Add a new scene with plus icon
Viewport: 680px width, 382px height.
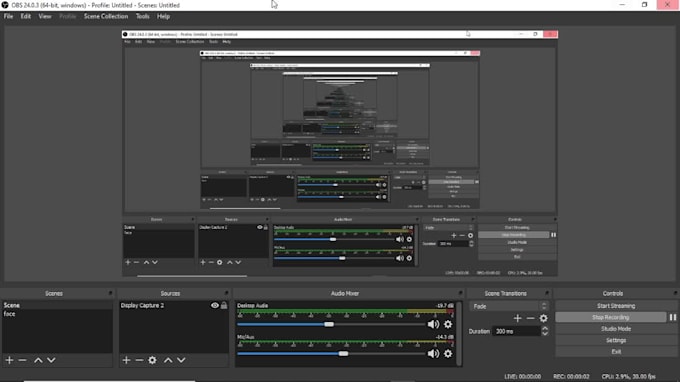(9, 360)
